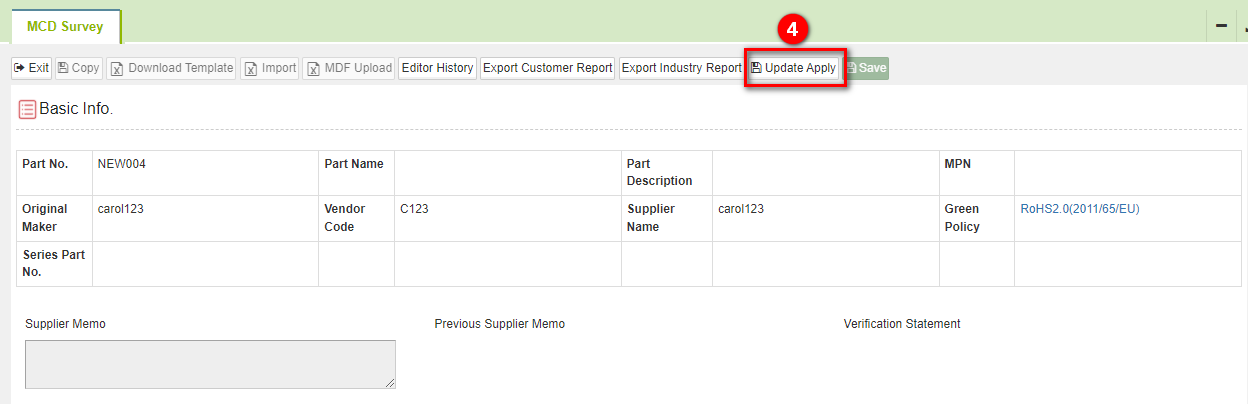This screenshot has height=404, width=1248.
Task: Click the Import excel button
Action: (269, 68)
